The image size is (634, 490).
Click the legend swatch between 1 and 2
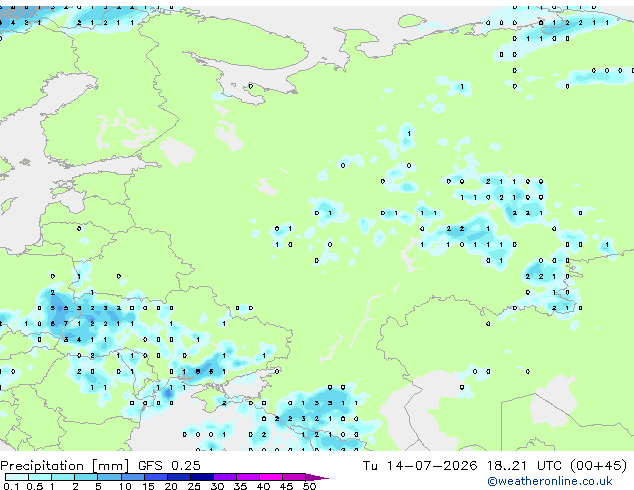tap(63, 477)
